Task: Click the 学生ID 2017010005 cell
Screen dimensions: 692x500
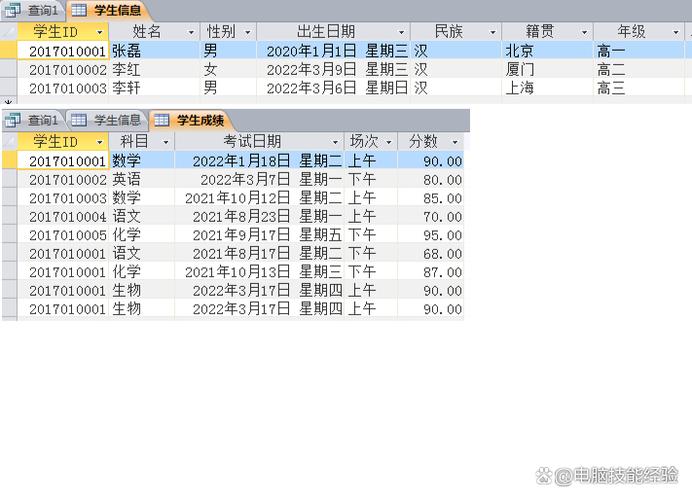Action: 63,235
